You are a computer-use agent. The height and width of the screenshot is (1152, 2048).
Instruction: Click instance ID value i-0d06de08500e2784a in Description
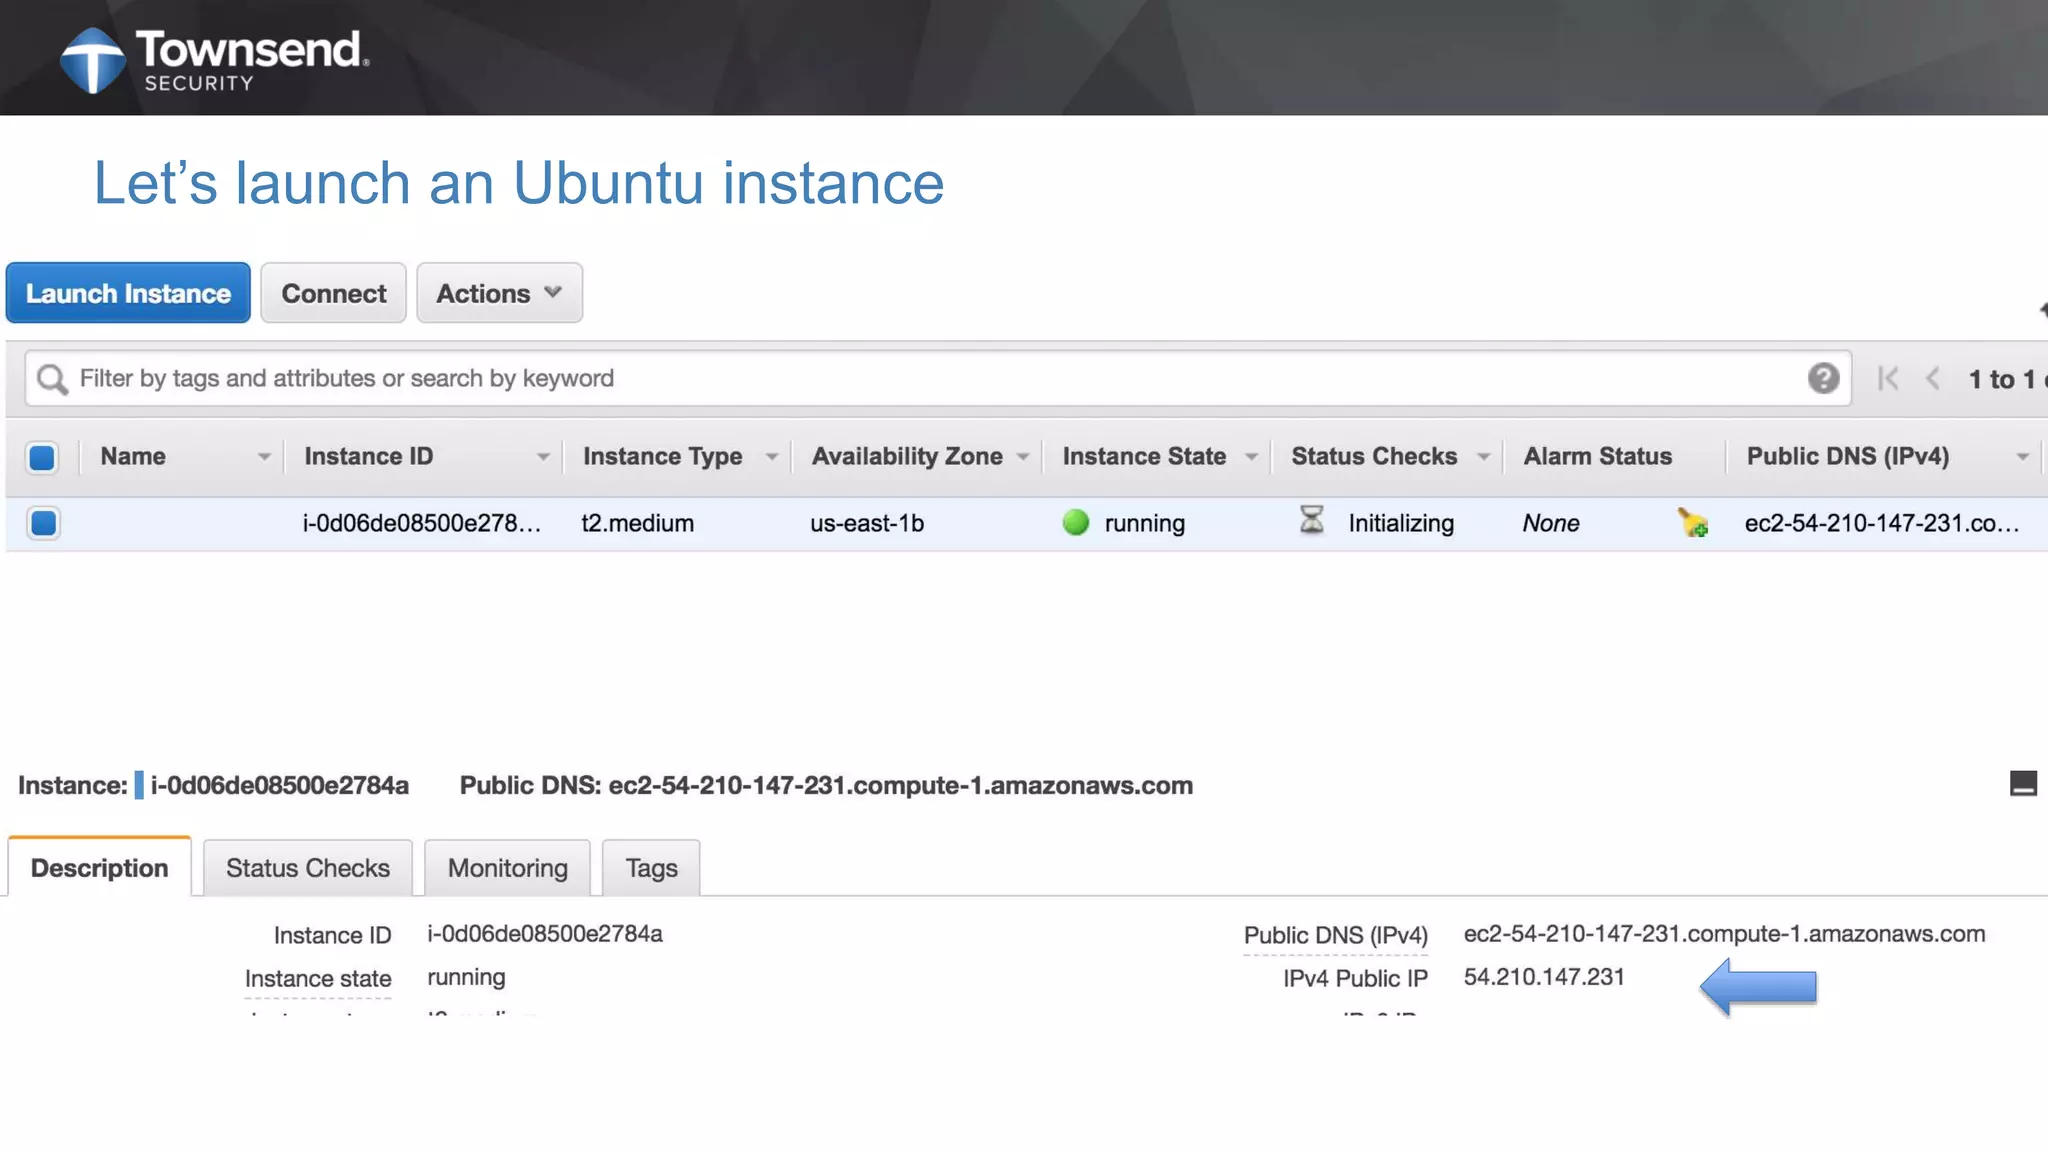point(545,933)
